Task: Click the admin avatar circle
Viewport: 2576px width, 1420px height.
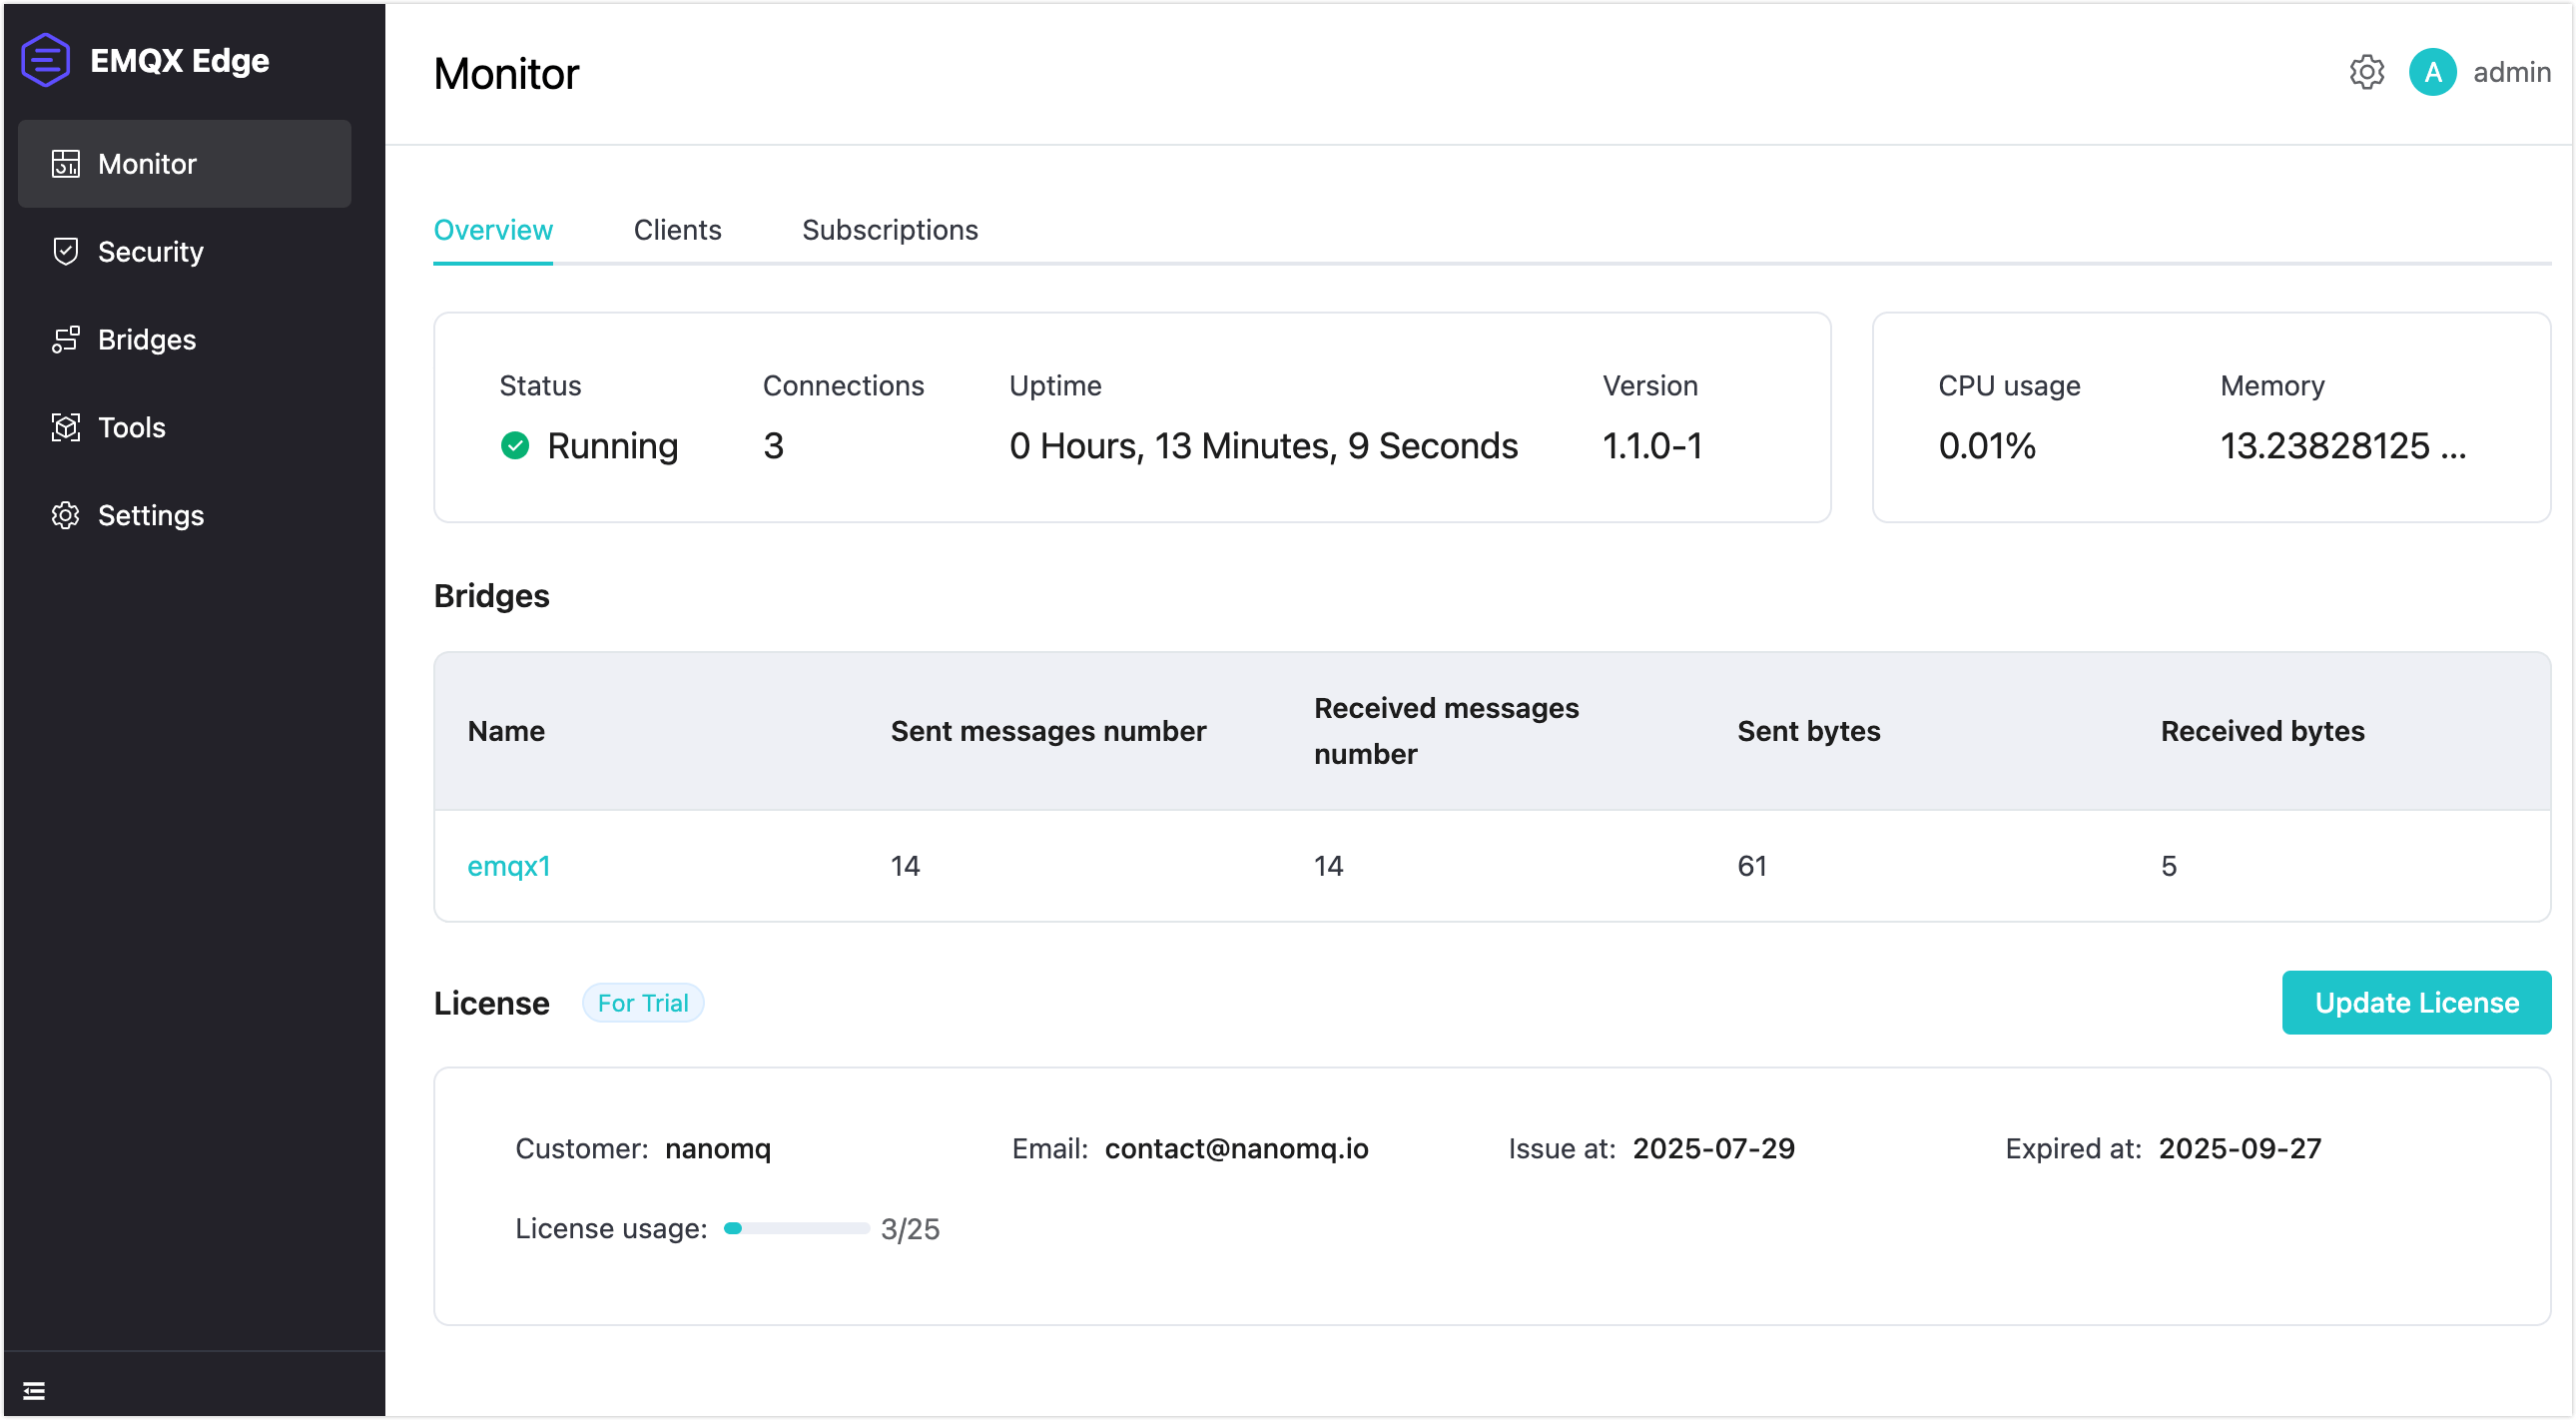Action: [x=2432, y=72]
